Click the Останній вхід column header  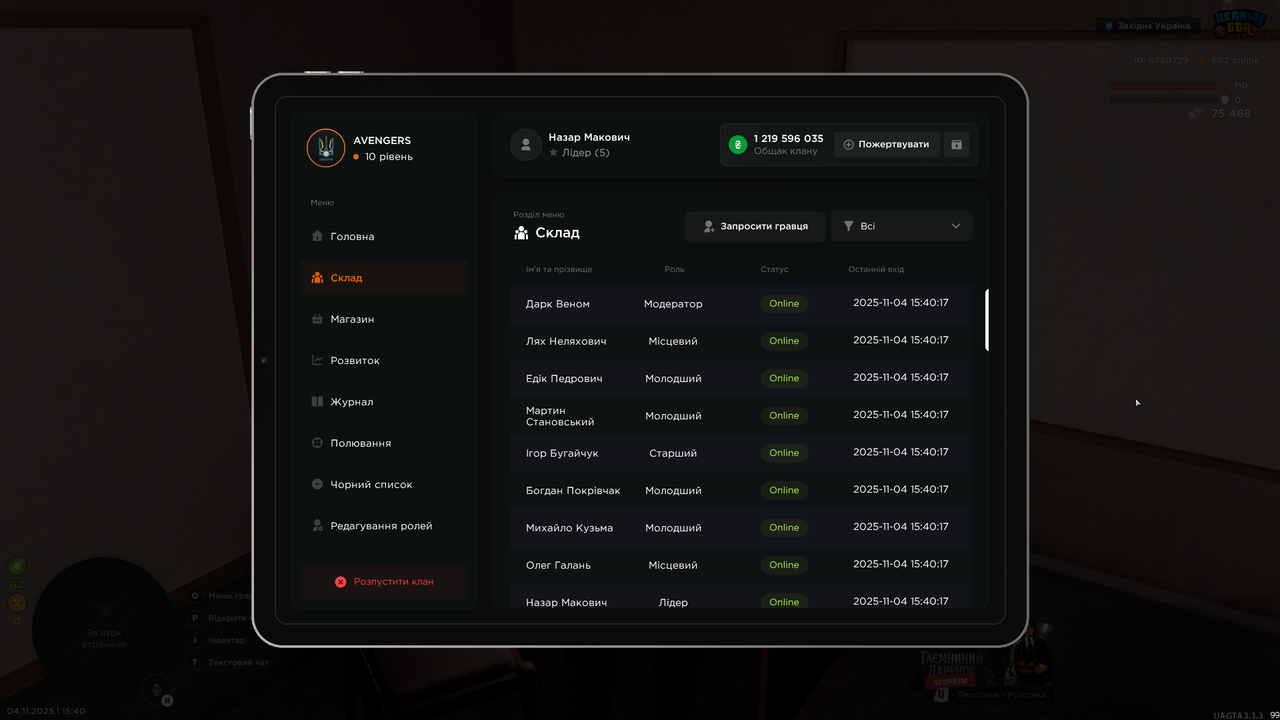876,270
